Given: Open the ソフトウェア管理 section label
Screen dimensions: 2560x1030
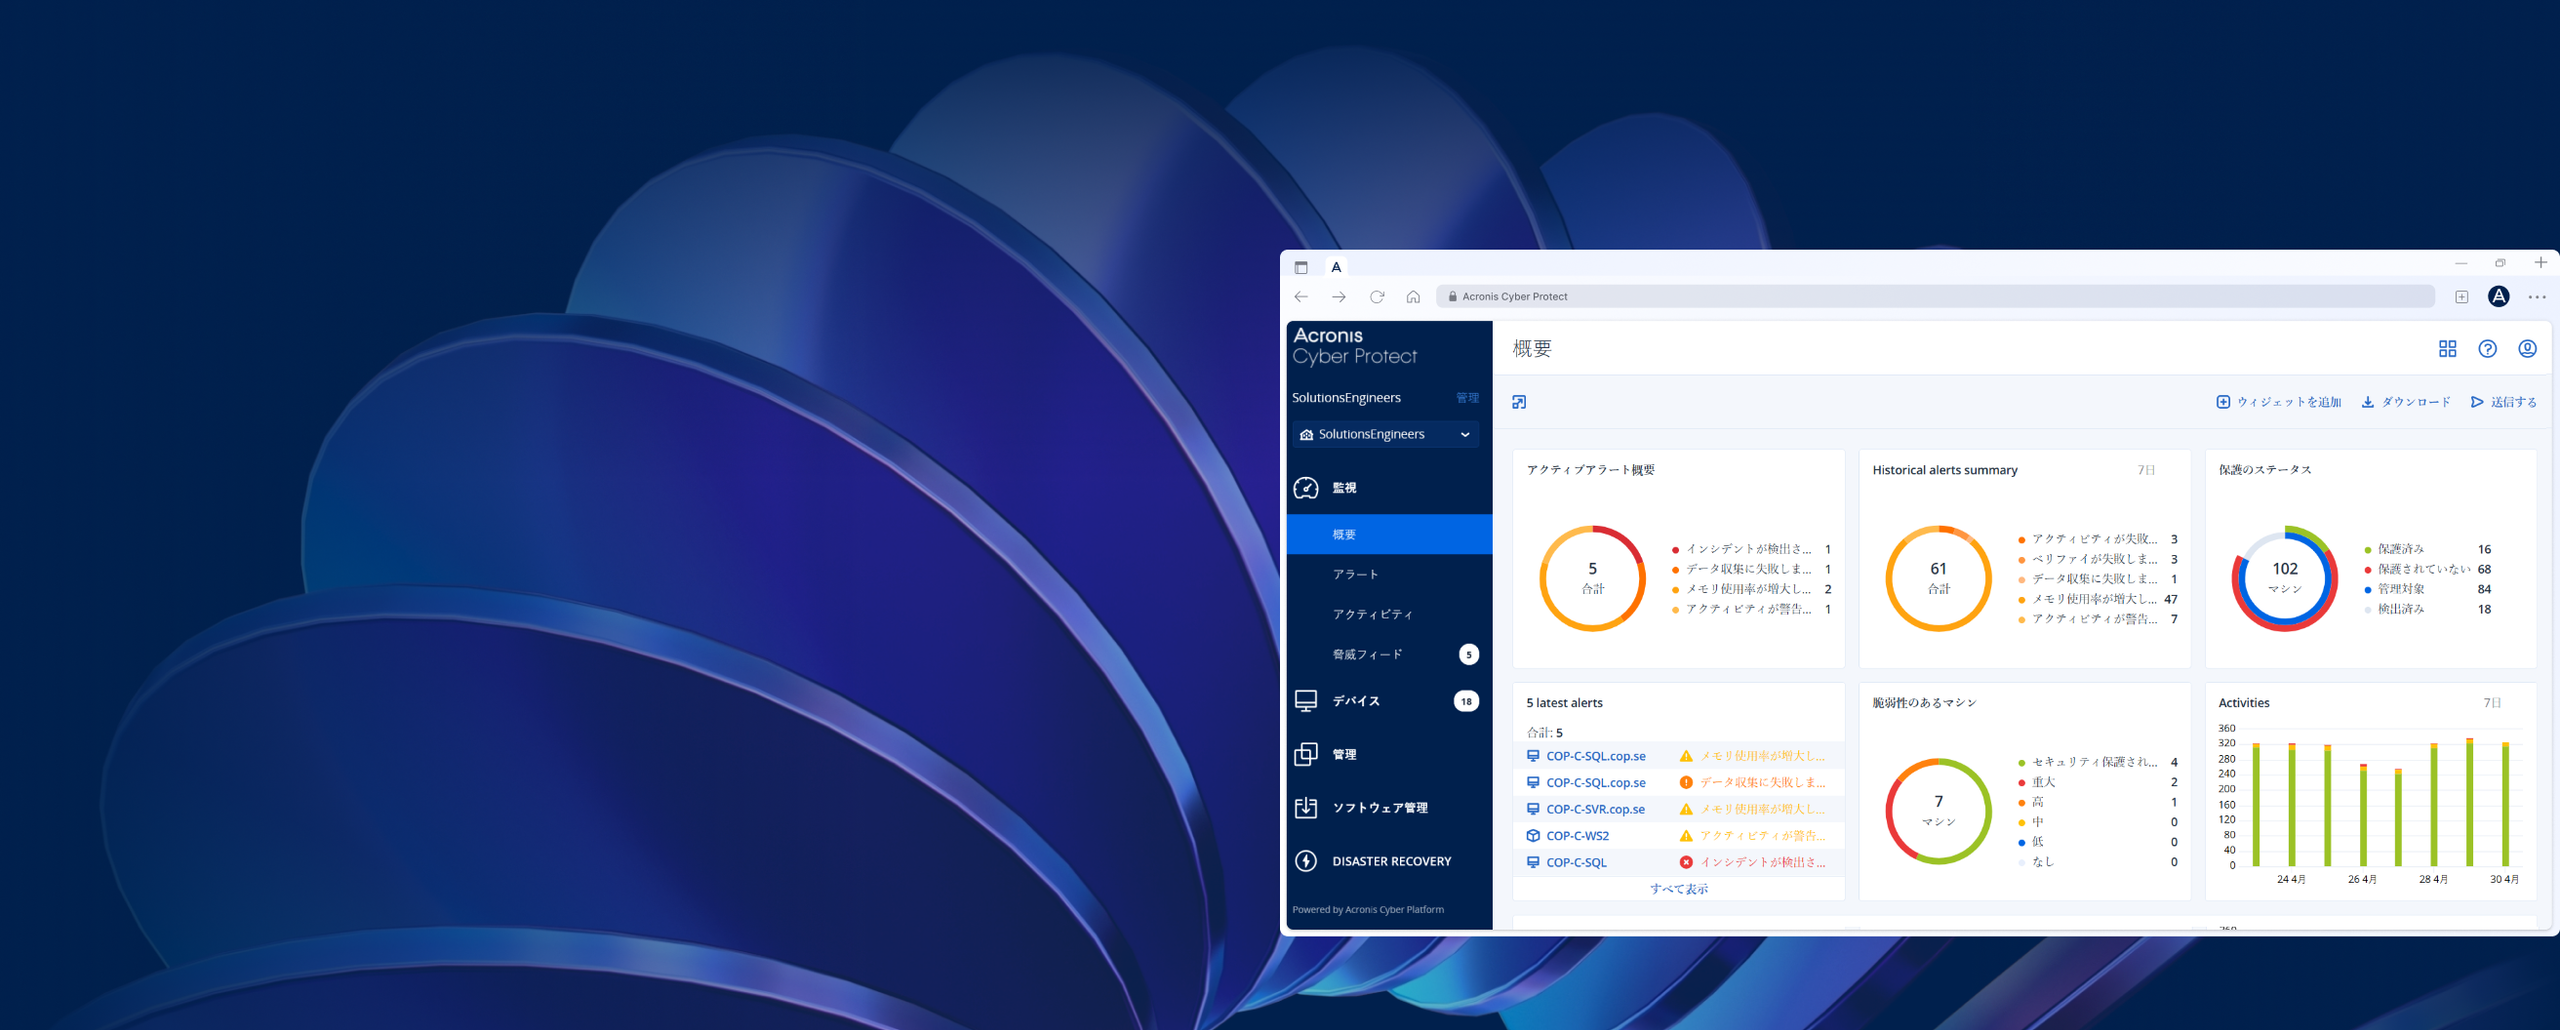Looking at the screenshot, I should (x=1380, y=808).
